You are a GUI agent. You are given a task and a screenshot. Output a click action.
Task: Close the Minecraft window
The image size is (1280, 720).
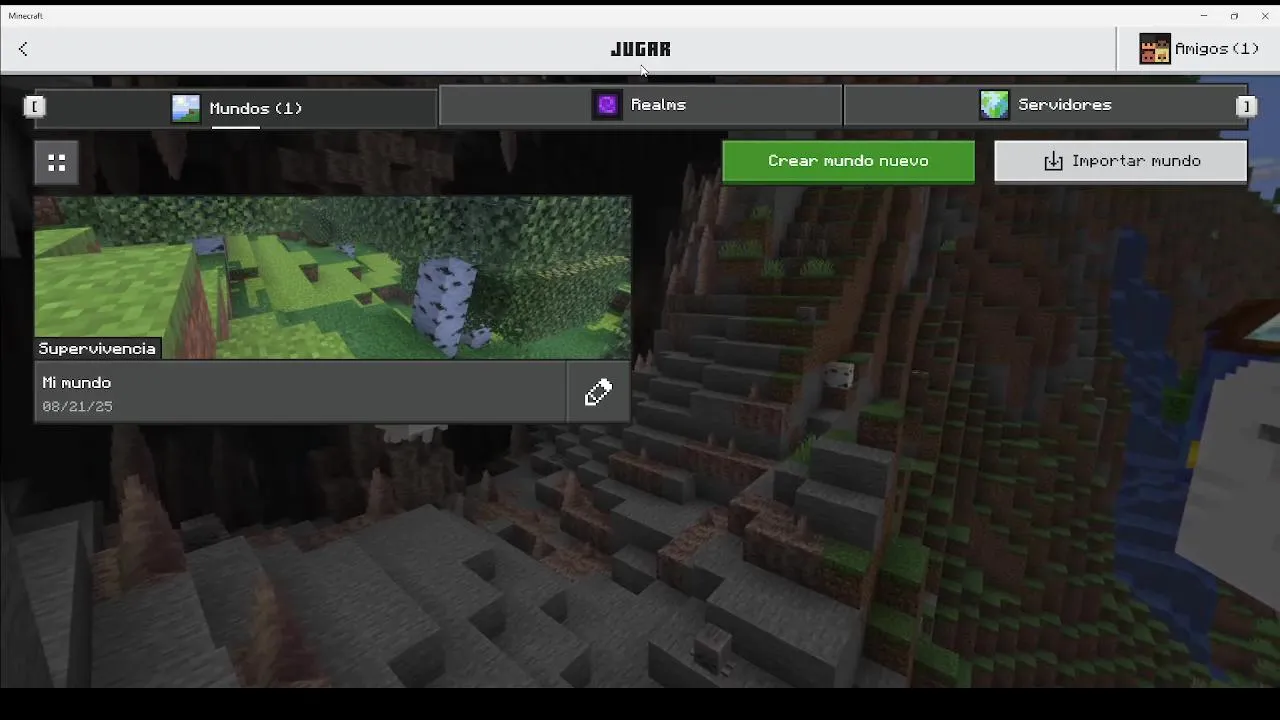1265,16
